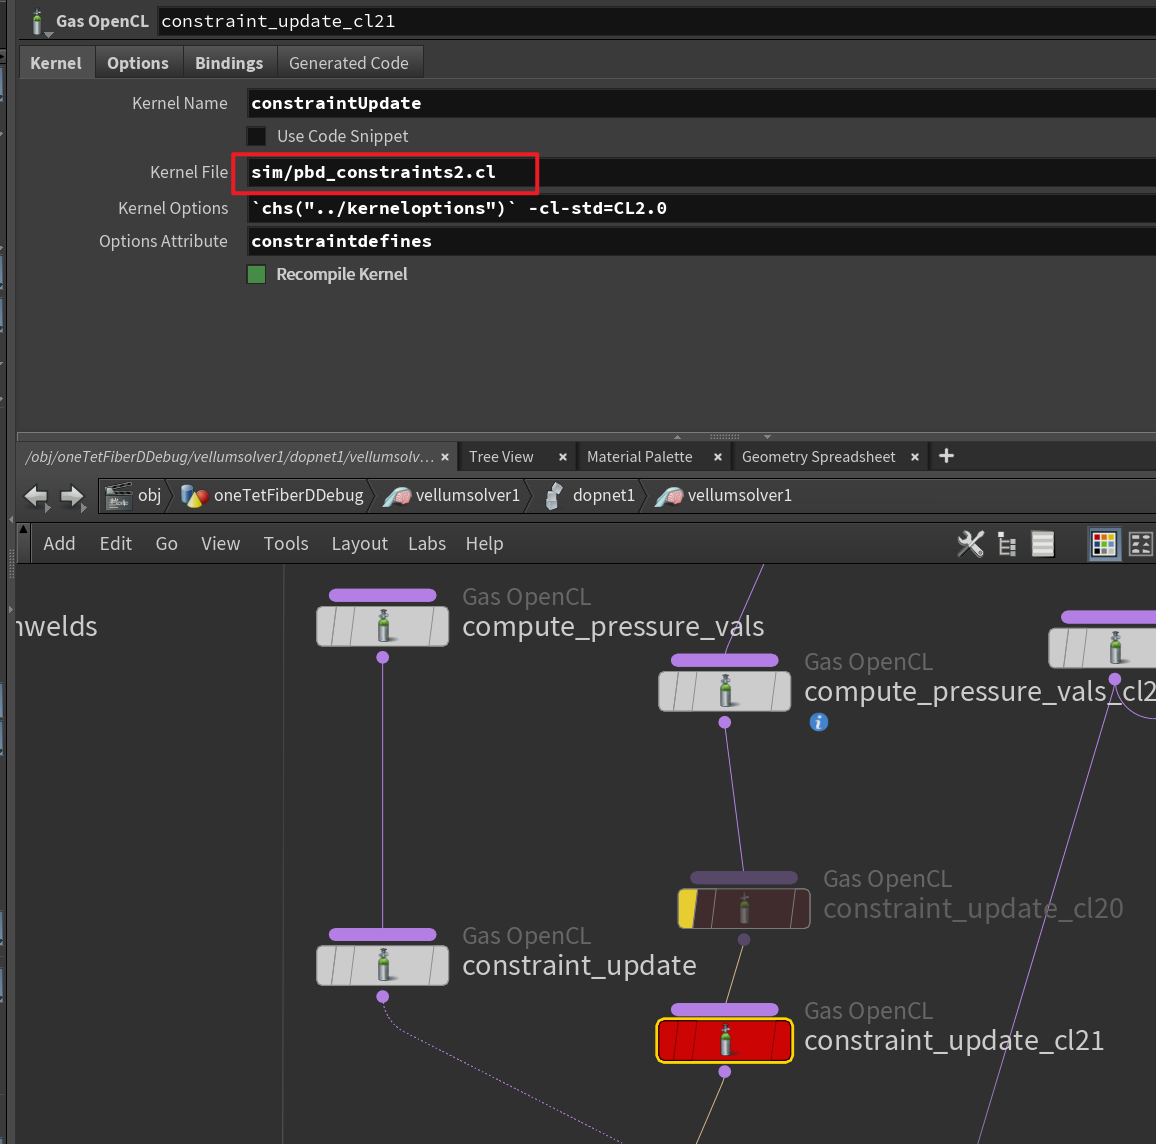Viewport: 1156px width, 1144px height.
Task: Show the network as a list view
Action: tap(1043, 544)
